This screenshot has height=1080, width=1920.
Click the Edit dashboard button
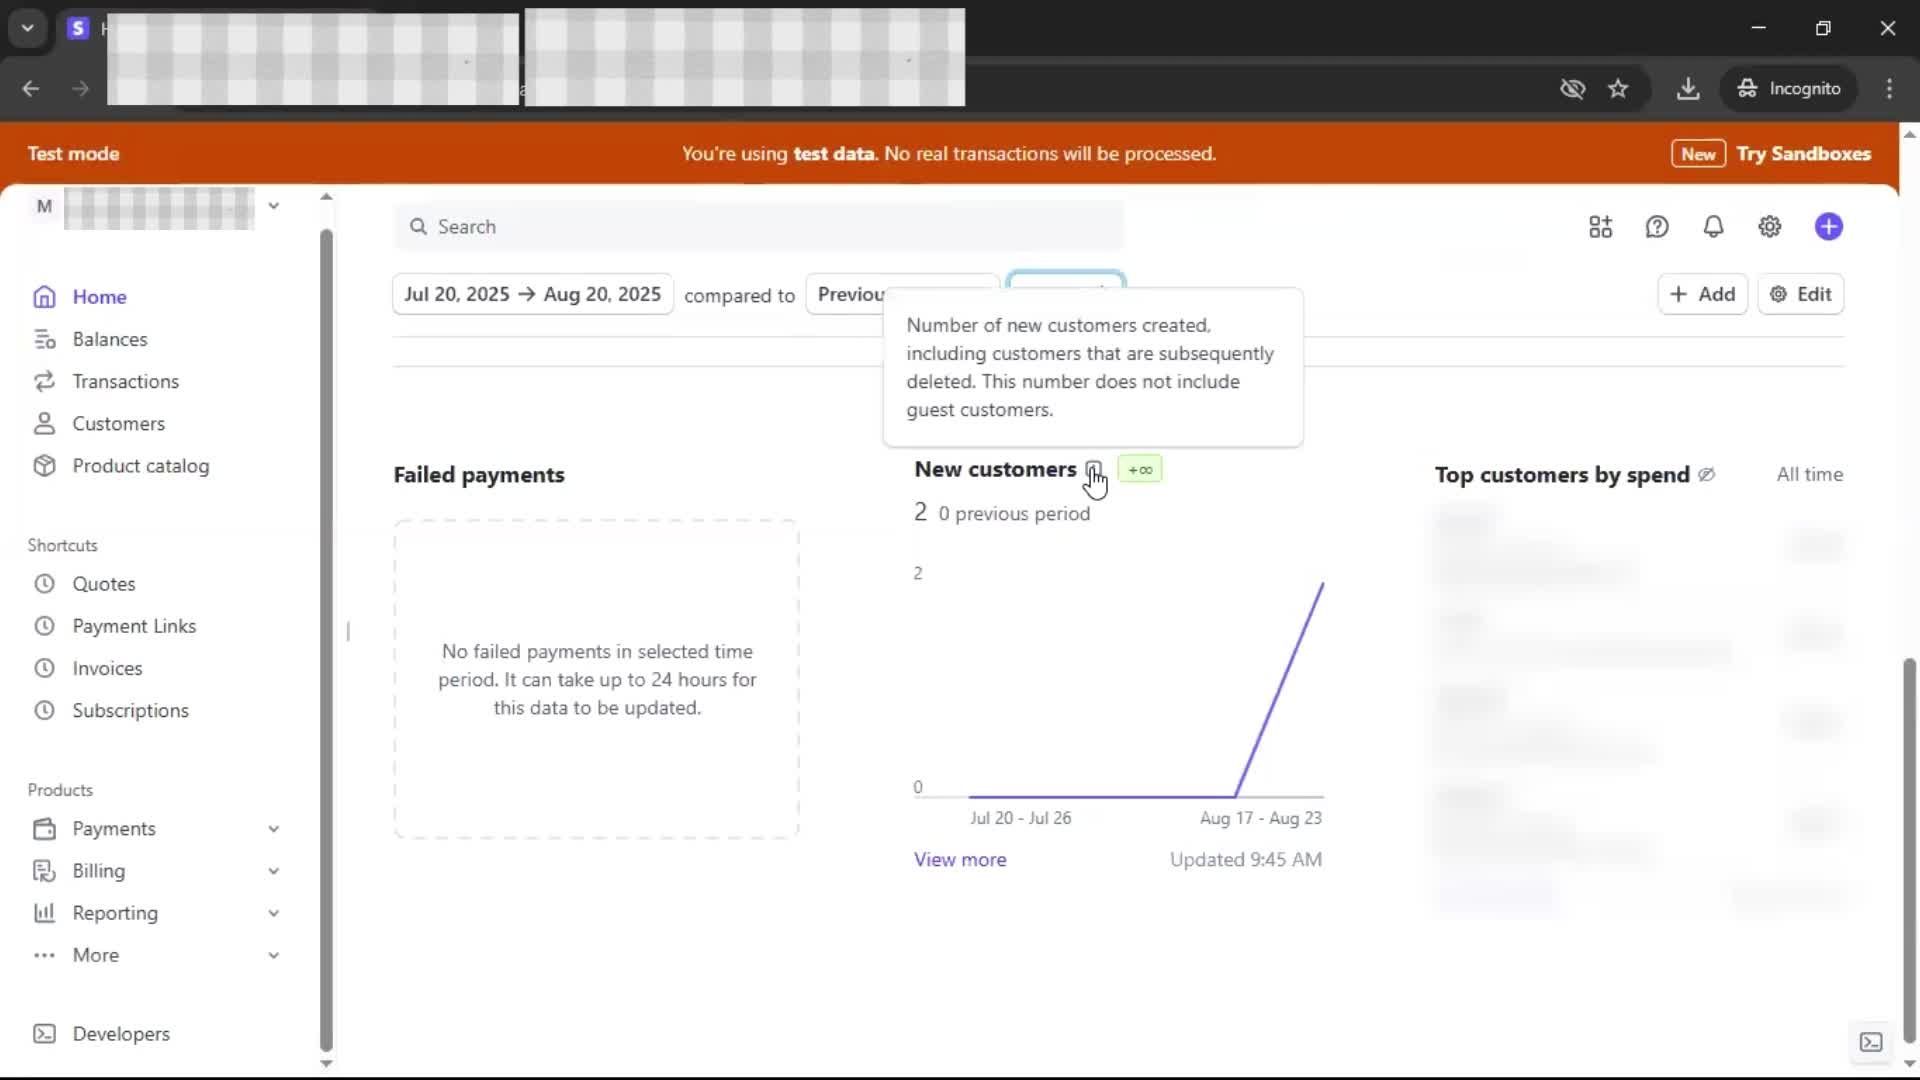tap(1800, 294)
